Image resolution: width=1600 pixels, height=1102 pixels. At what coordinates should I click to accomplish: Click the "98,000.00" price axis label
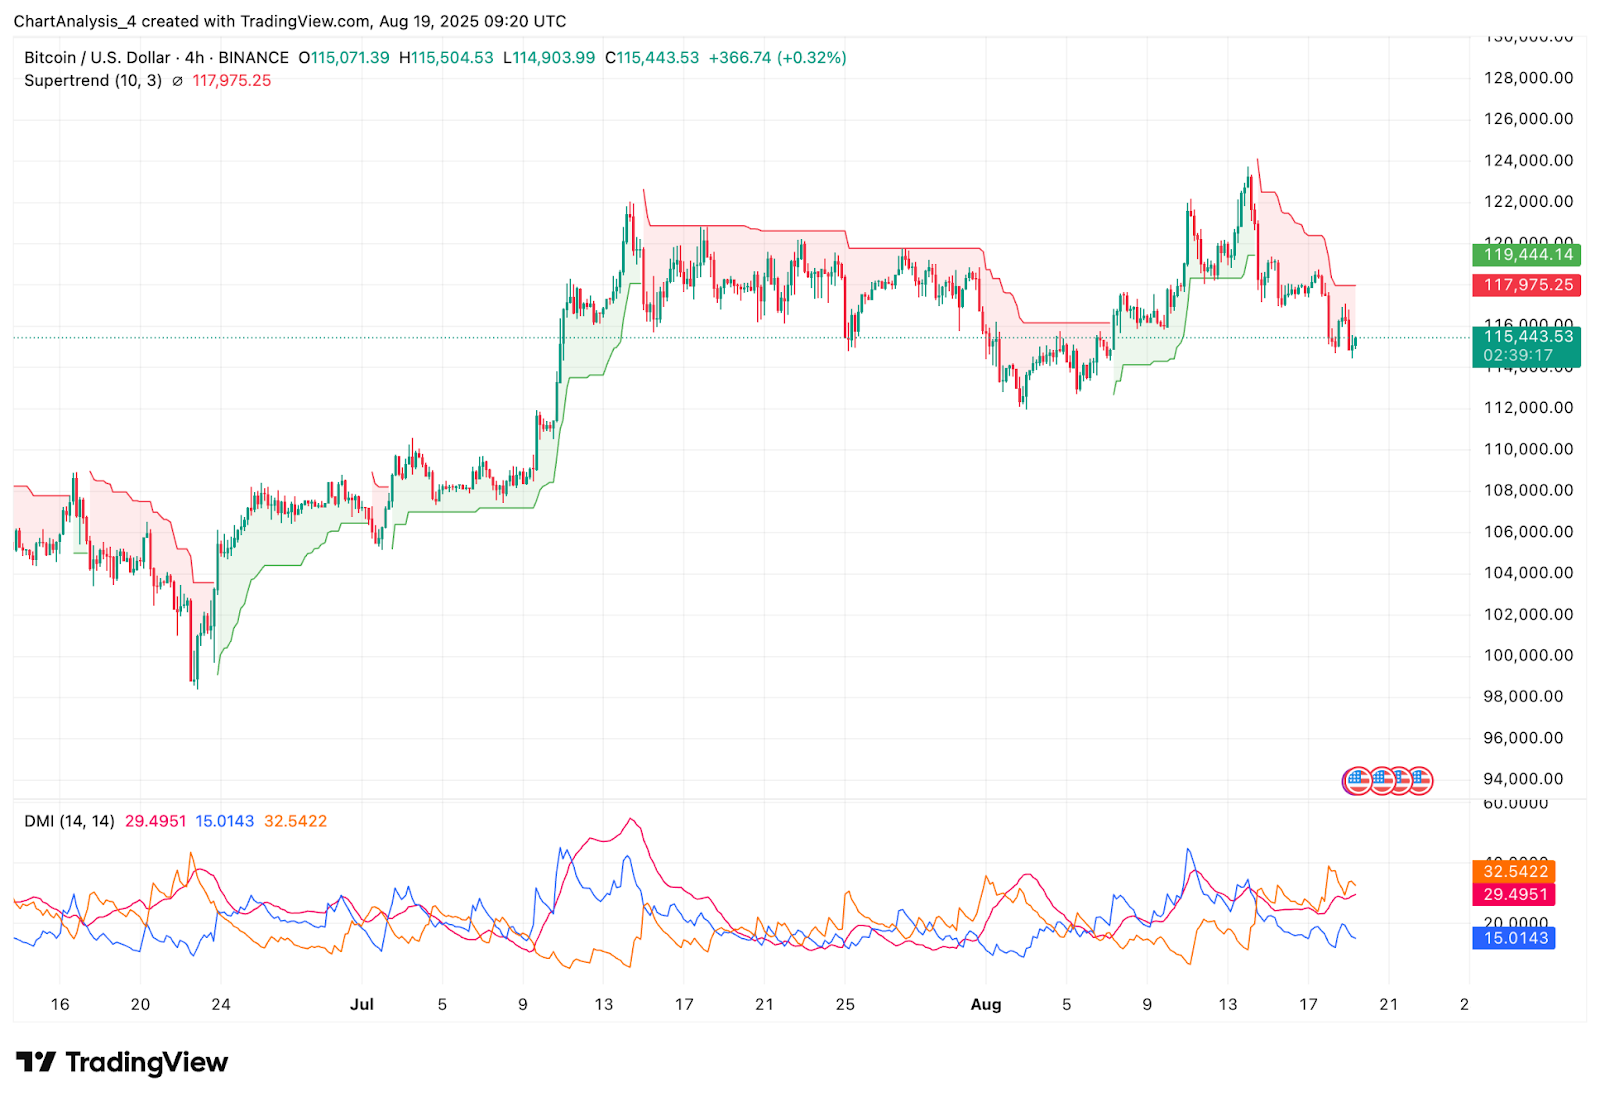1523,697
